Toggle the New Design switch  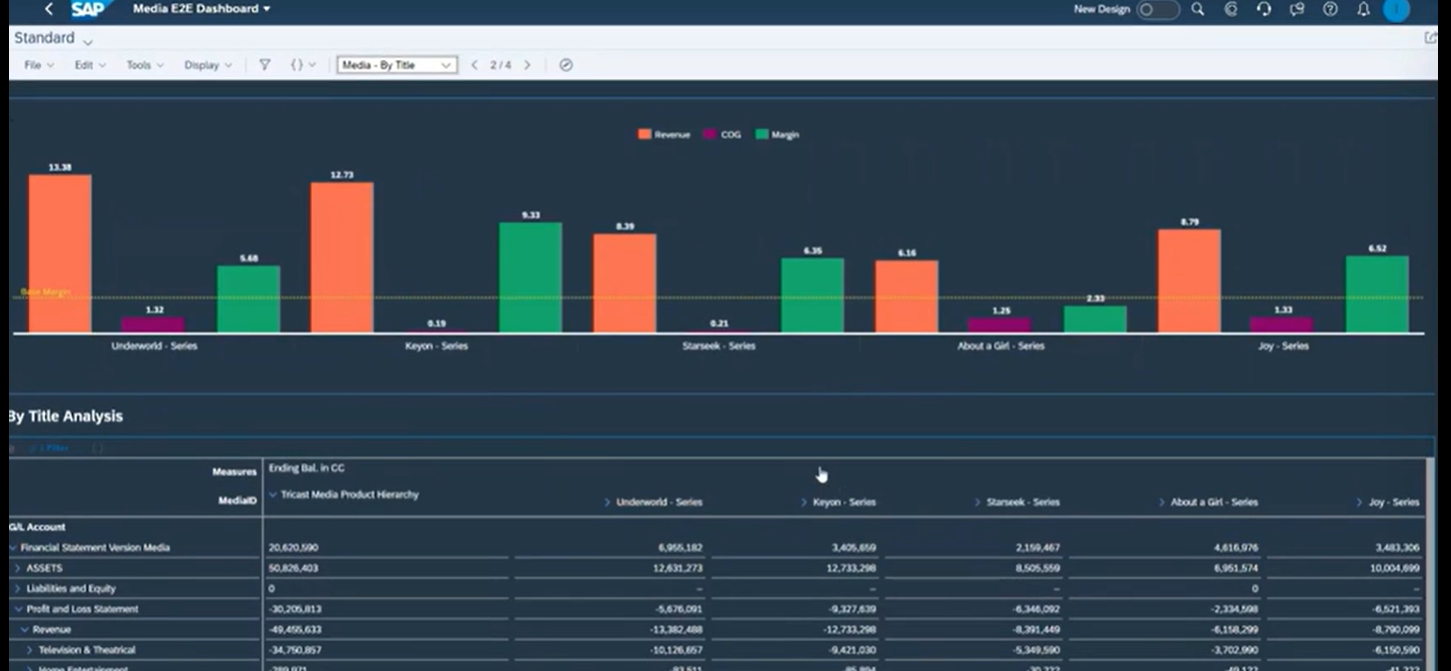click(1157, 9)
